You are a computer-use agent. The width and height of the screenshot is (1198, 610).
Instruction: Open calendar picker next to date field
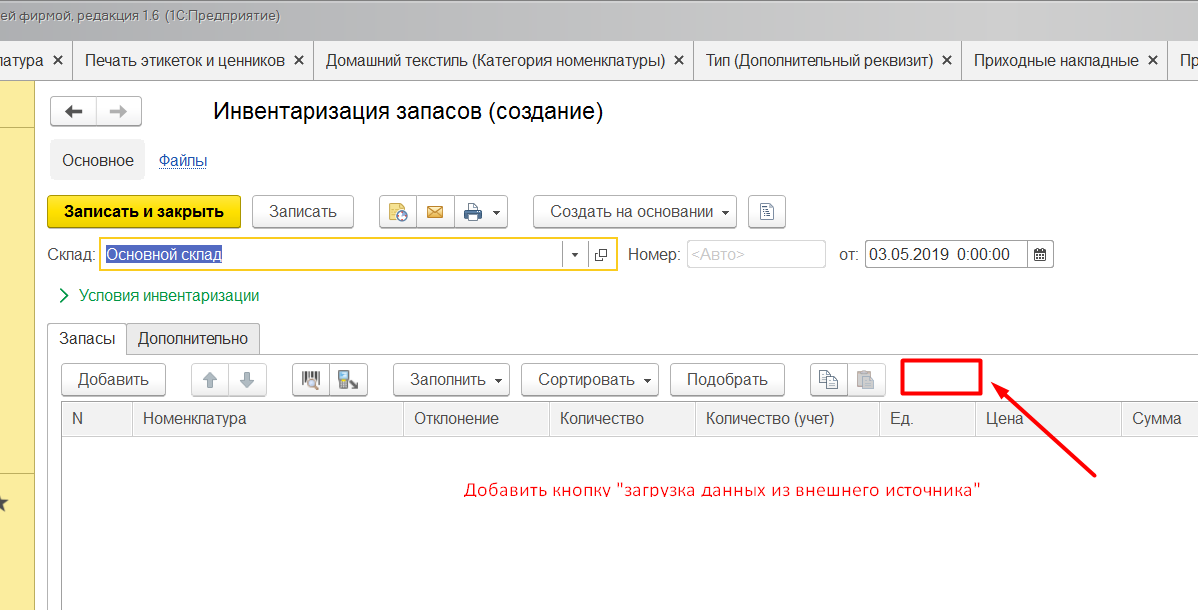(x=1040, y=255)
